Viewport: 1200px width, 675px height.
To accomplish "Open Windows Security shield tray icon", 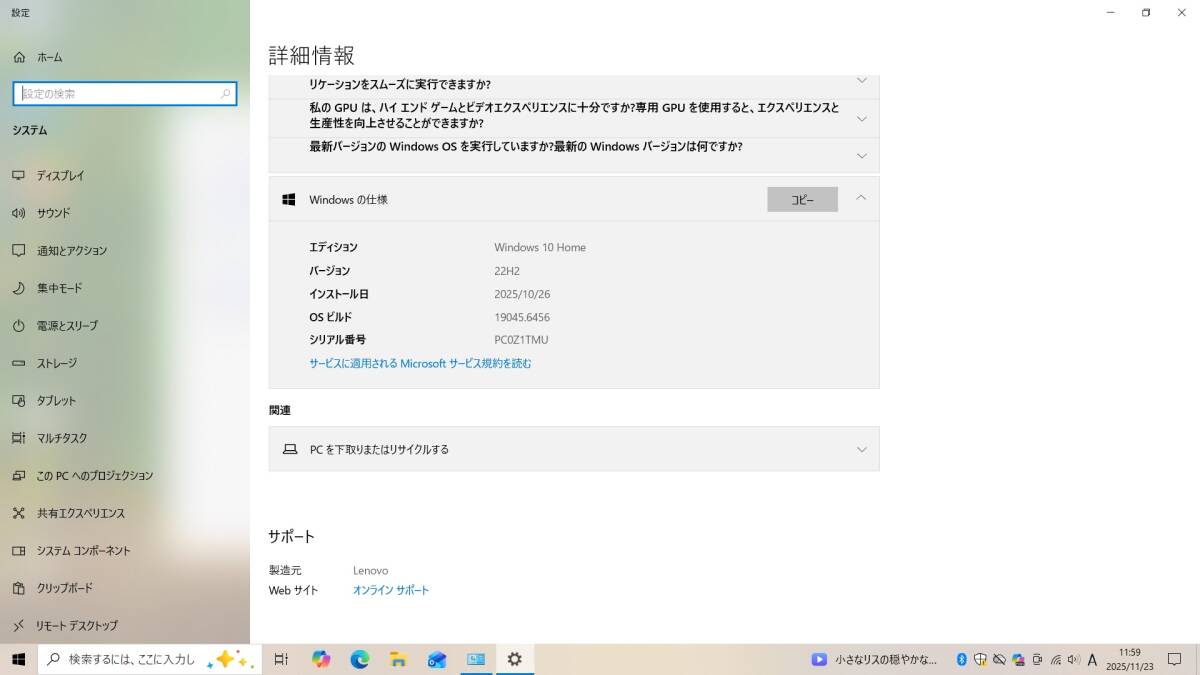I will tap(981, 660).
